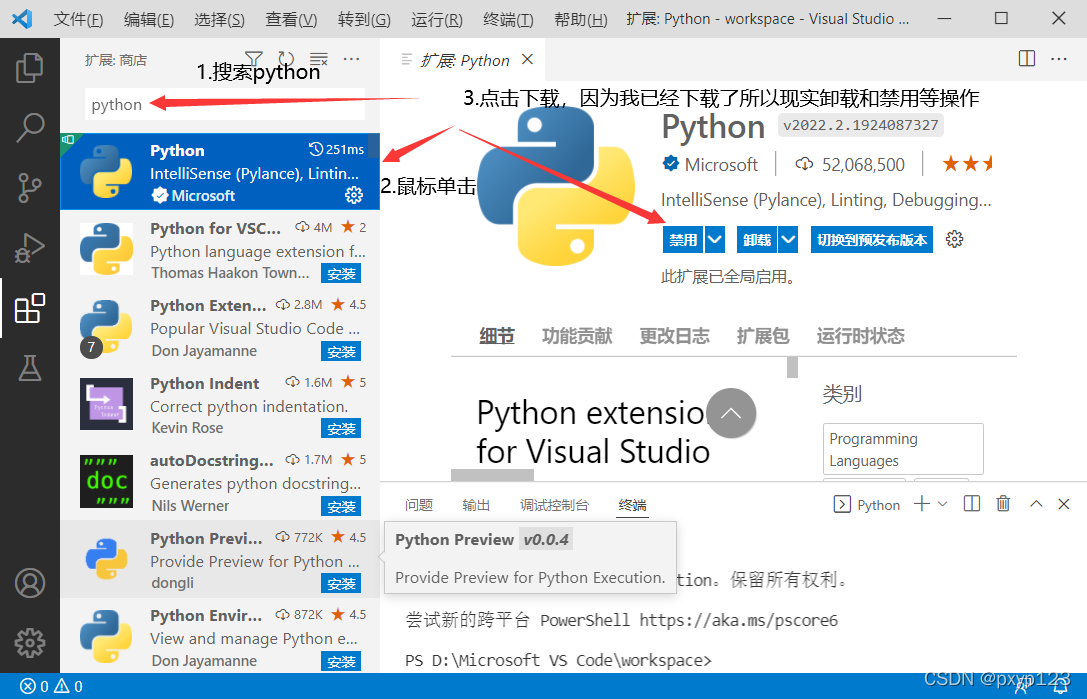Switch to the 调试控制台 panel tab
1087x699 pixels.
pyautogui.click(x=555, y=505)
